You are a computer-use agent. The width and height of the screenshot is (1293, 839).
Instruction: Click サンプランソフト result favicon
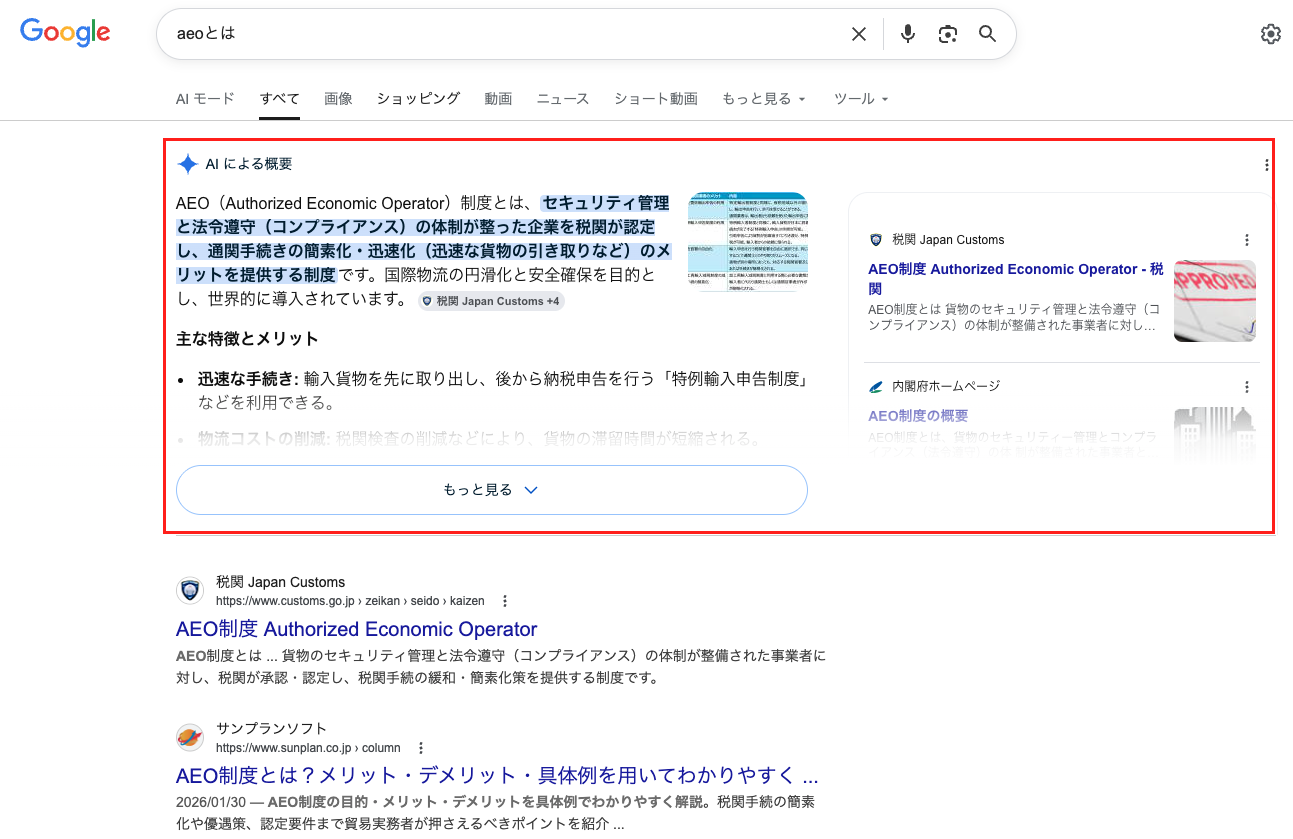190,737
